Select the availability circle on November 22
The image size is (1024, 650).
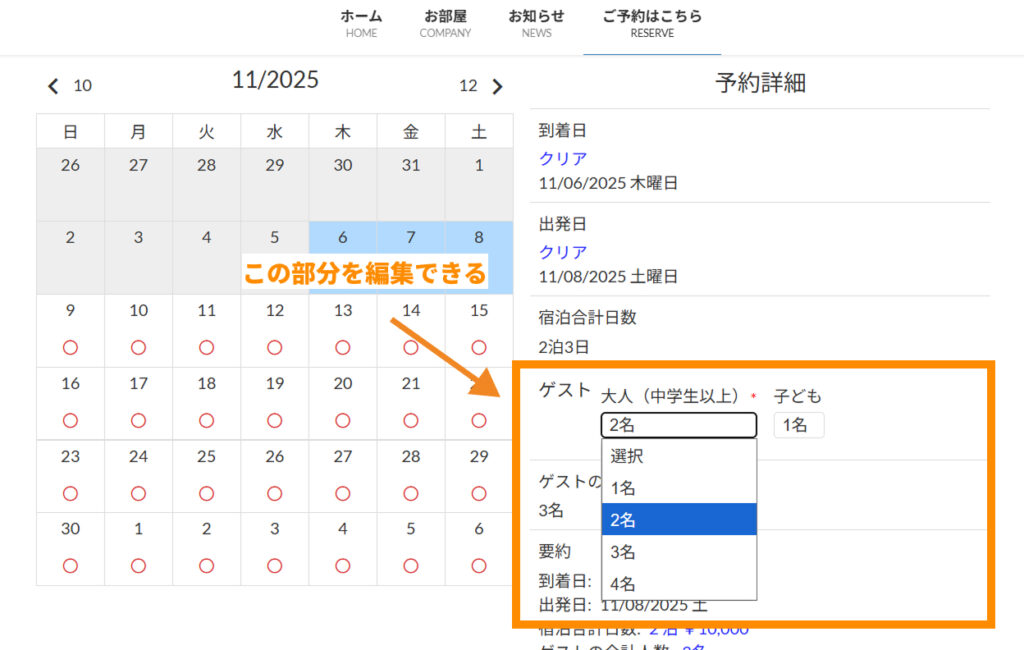coord(479,420)
